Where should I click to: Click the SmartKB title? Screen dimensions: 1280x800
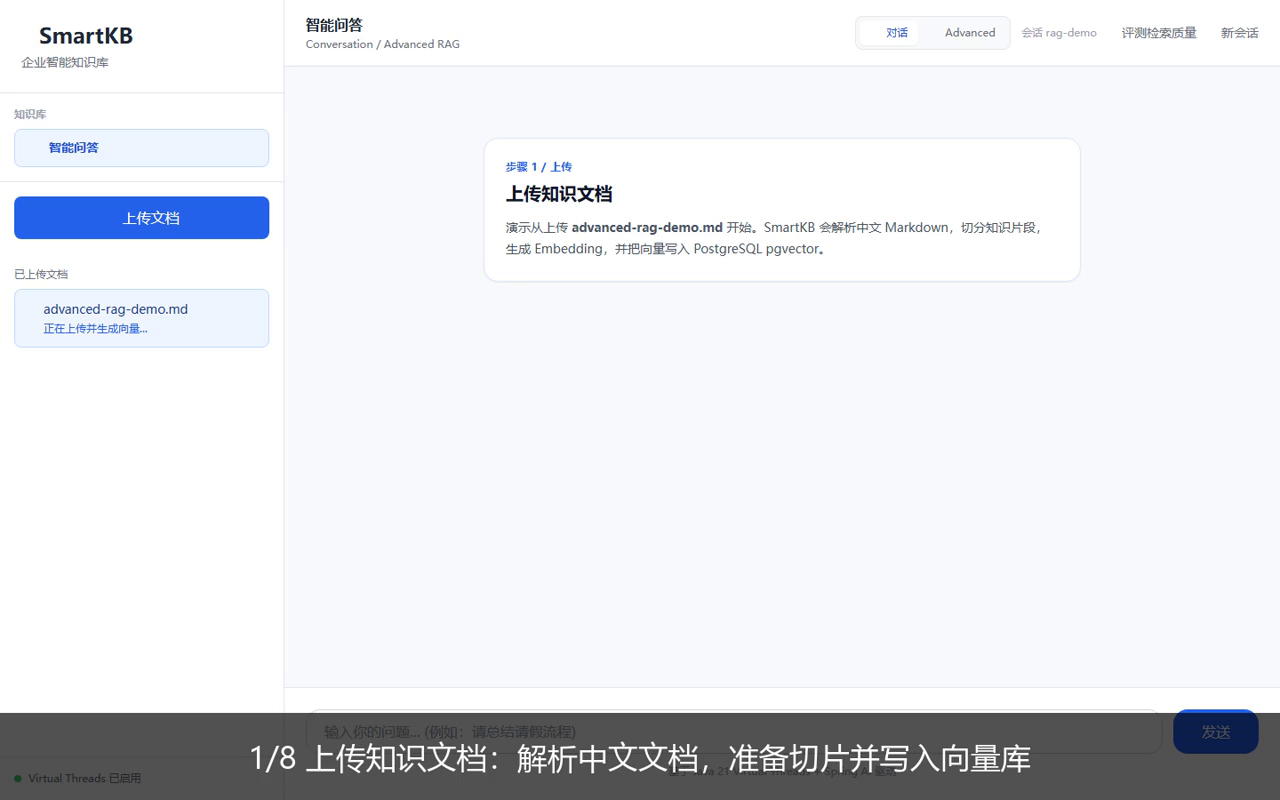pyautogui.click(x=86, y=36)
